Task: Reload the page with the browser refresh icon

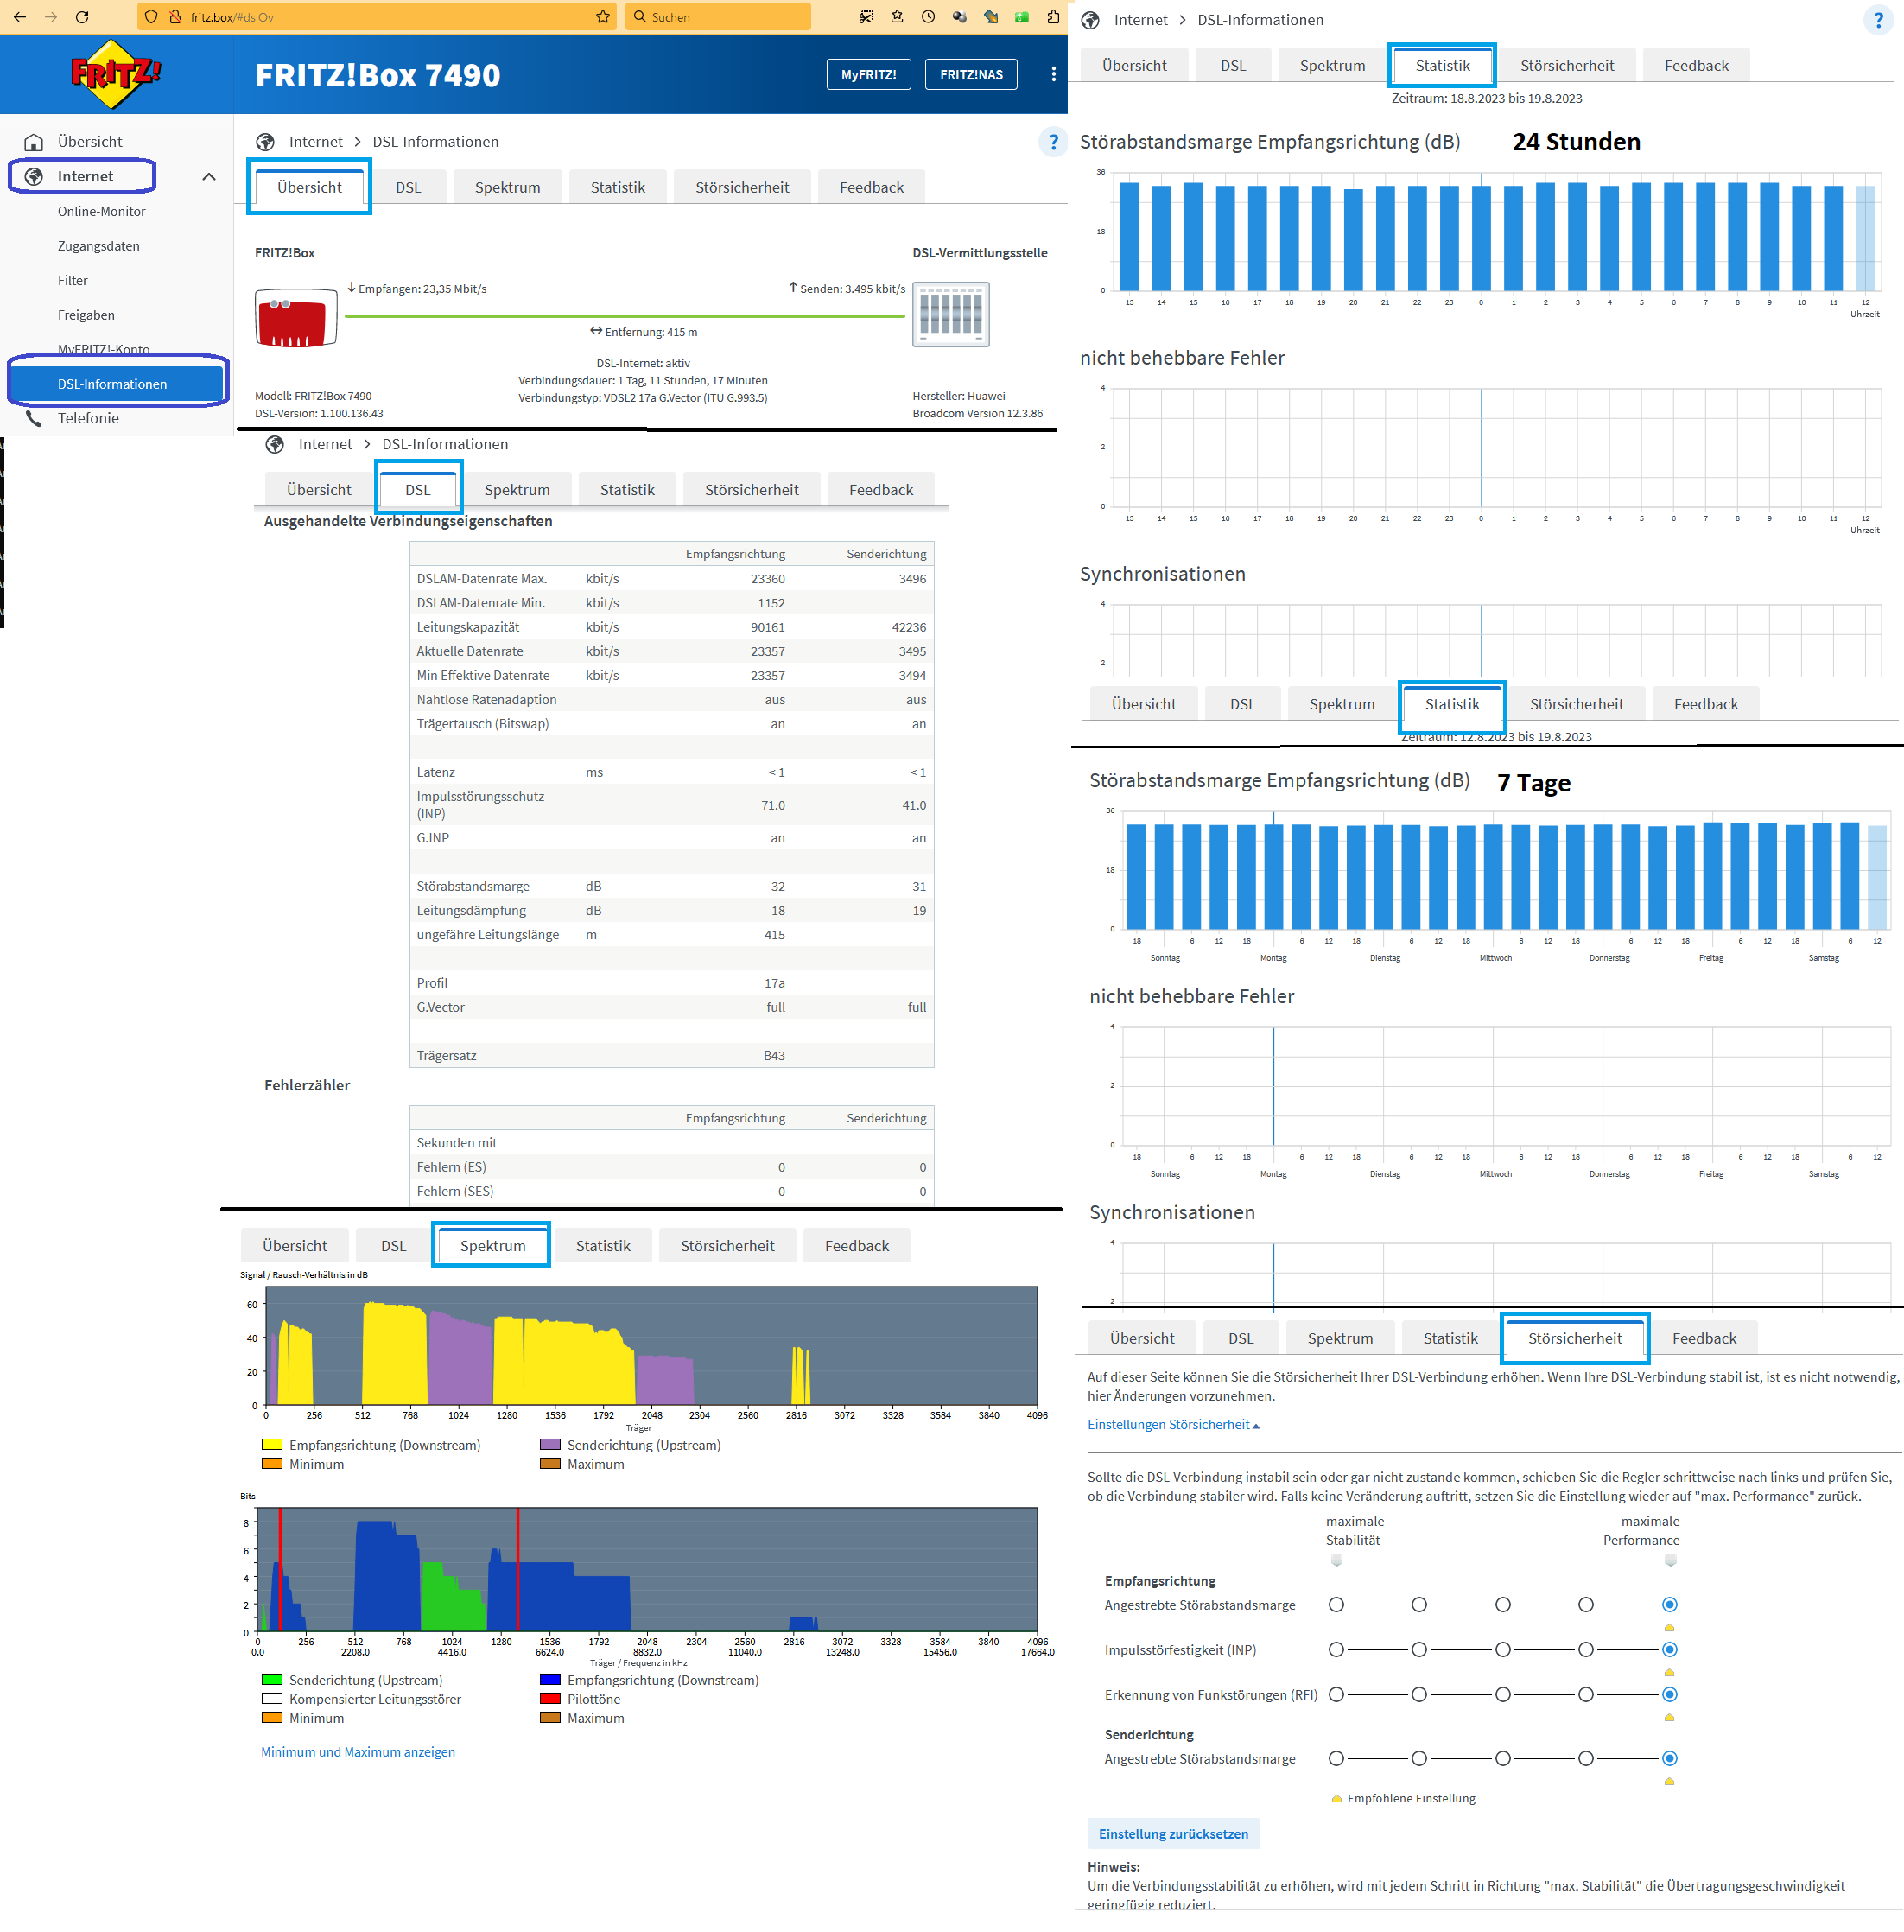Action: tap(82, 17)
